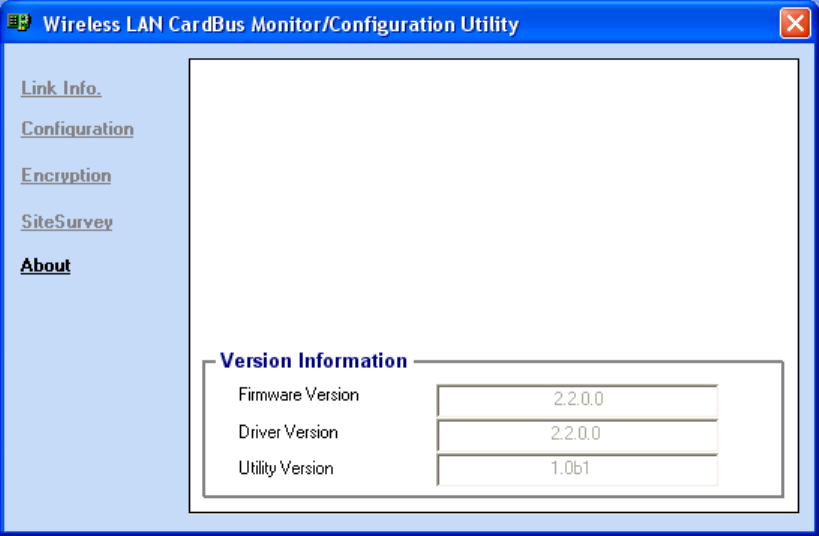
Task: Click the title bar network card icon
Action: pyautogui.click(x=19, y=22)
